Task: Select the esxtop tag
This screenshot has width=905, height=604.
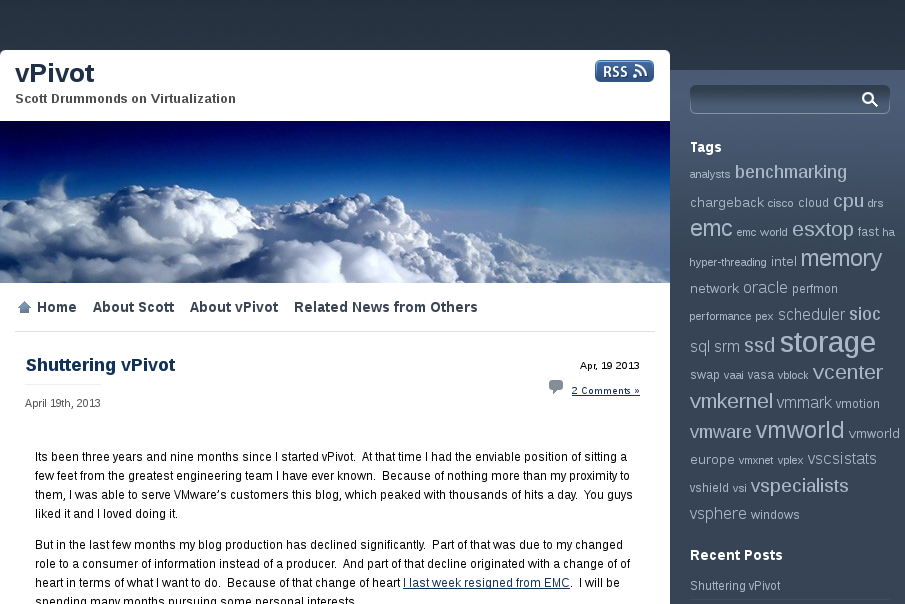Action: 822,230
